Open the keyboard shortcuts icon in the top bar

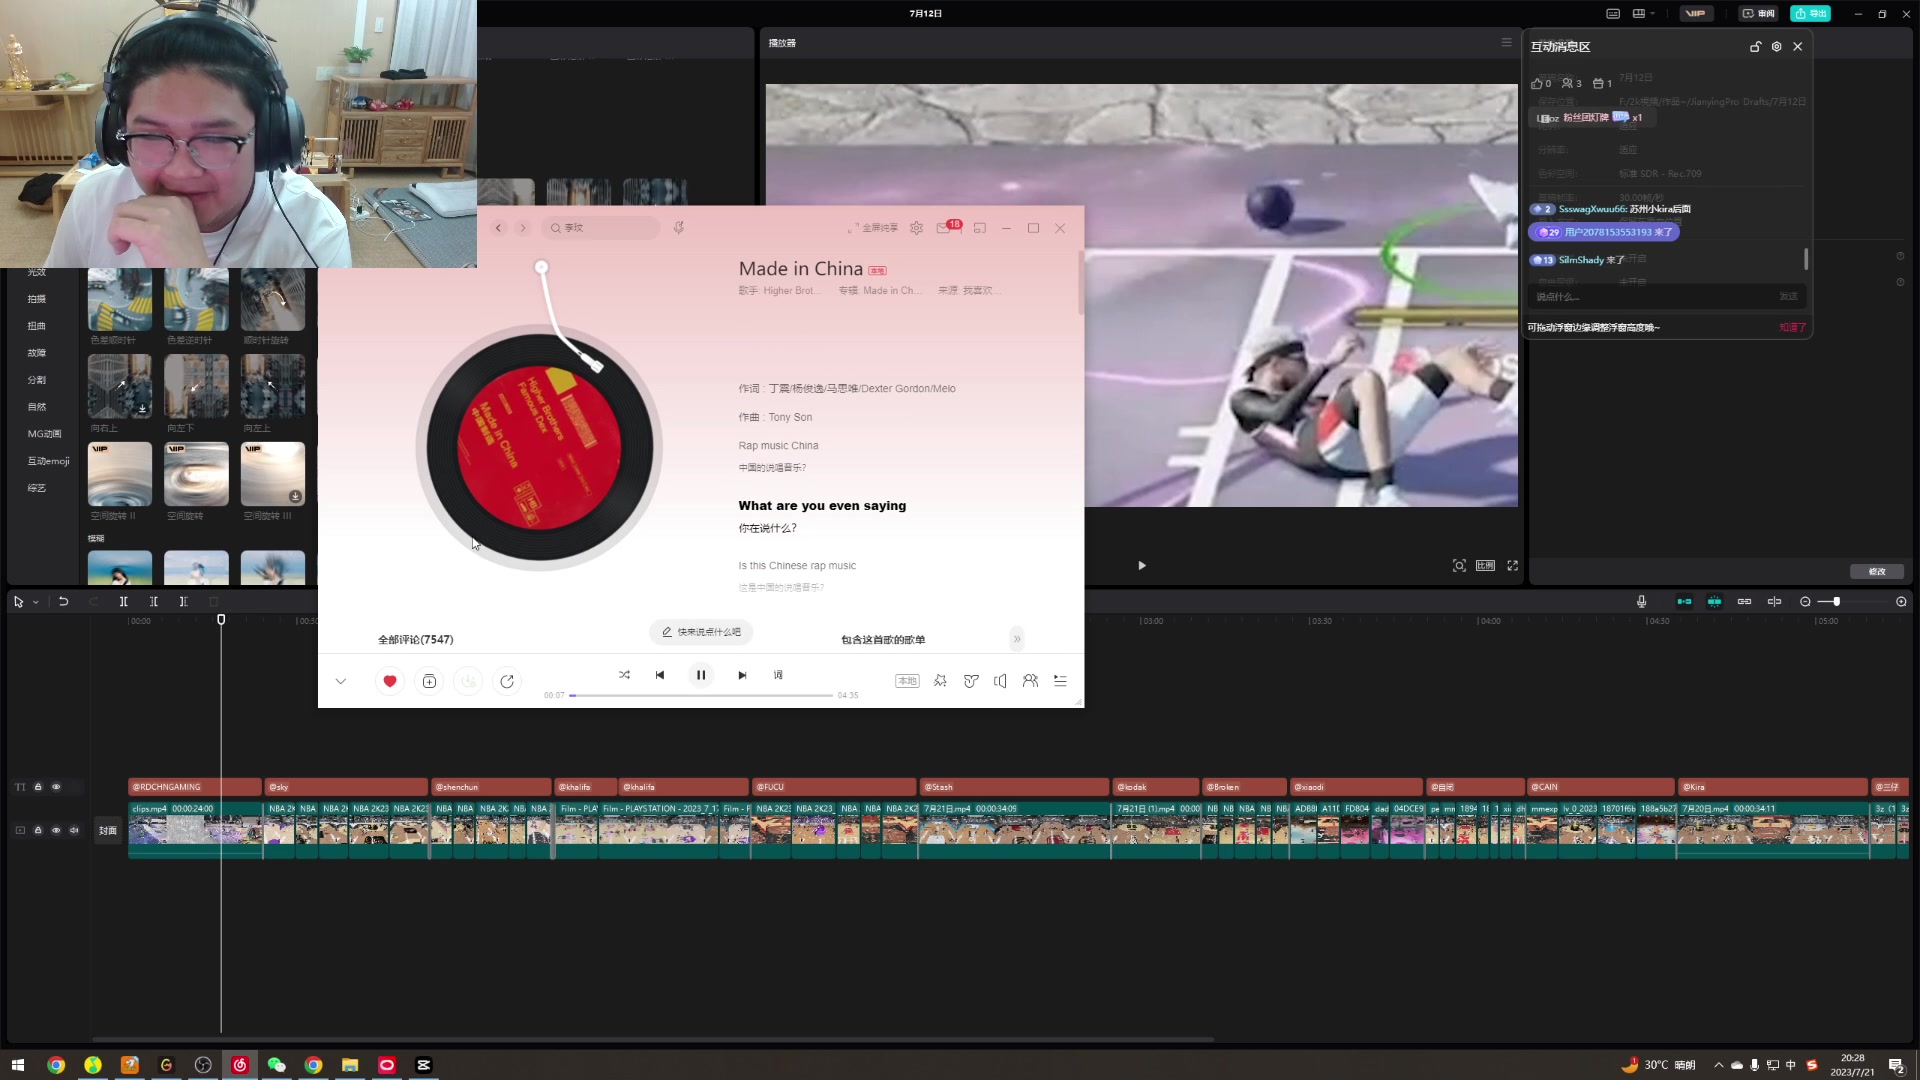pos(1613,14)
